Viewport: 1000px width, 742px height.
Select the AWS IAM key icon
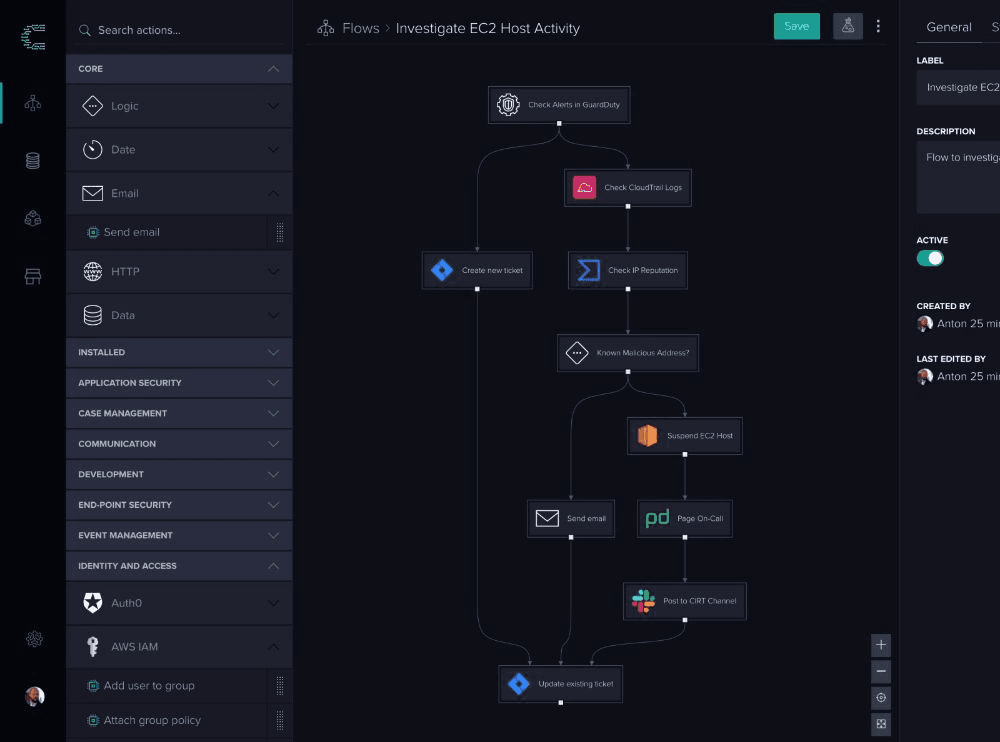(92, 646)
